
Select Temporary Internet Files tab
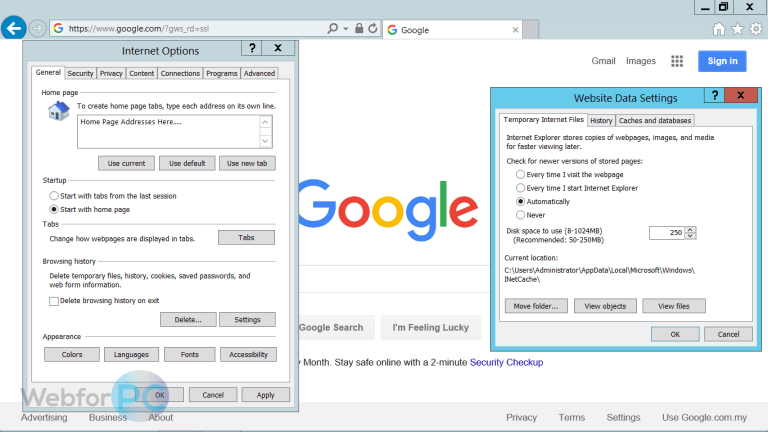tap(544, 120)
